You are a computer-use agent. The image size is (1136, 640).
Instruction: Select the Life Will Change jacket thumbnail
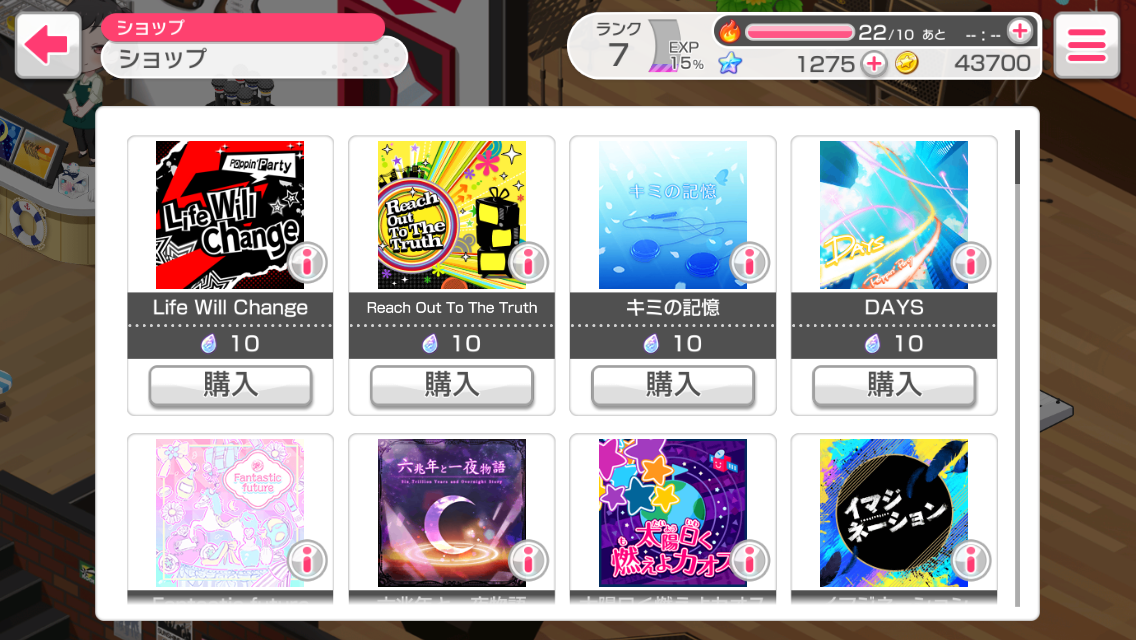pyautogui.click(x=230, y=215)
